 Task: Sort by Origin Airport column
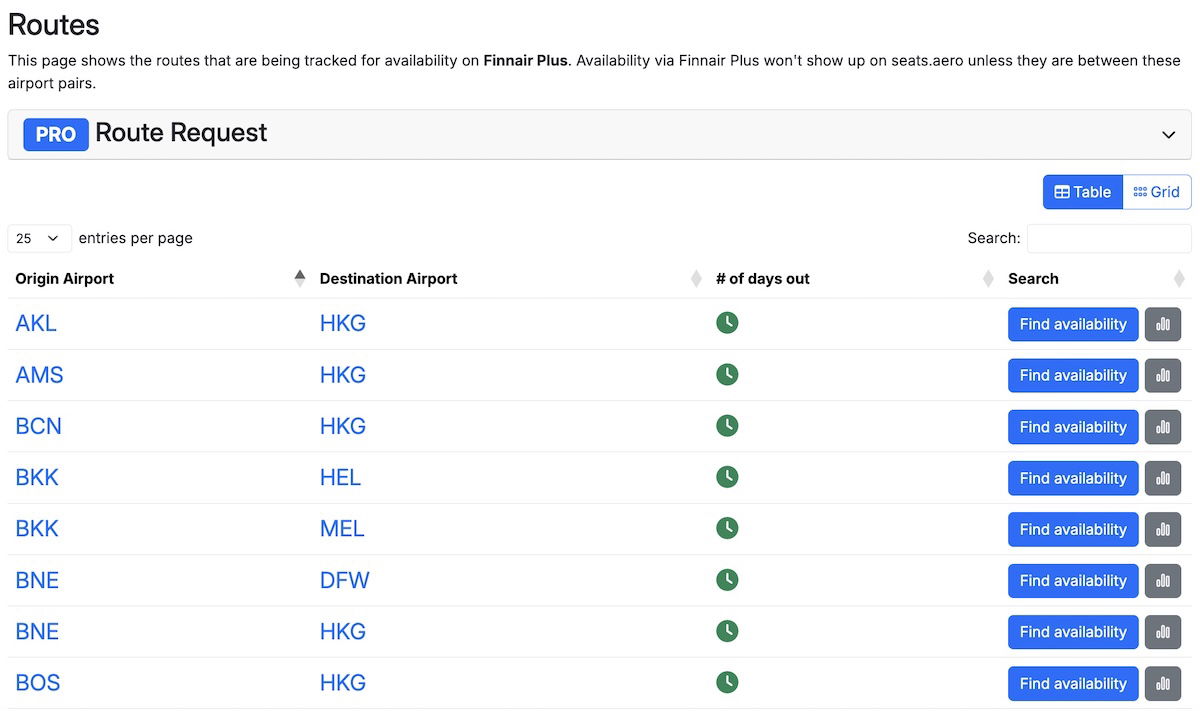tap(65, 279)
